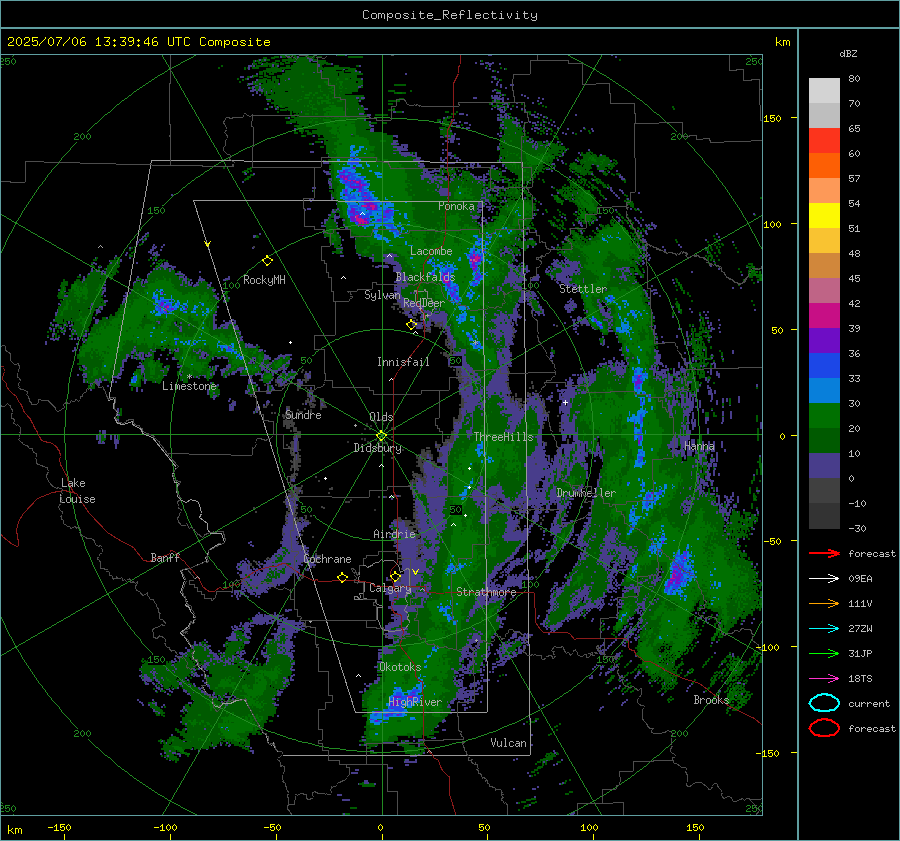Click the -30 value on dBZ scale
This screenshot has height=841, width=900.
[x=858, y=528]
